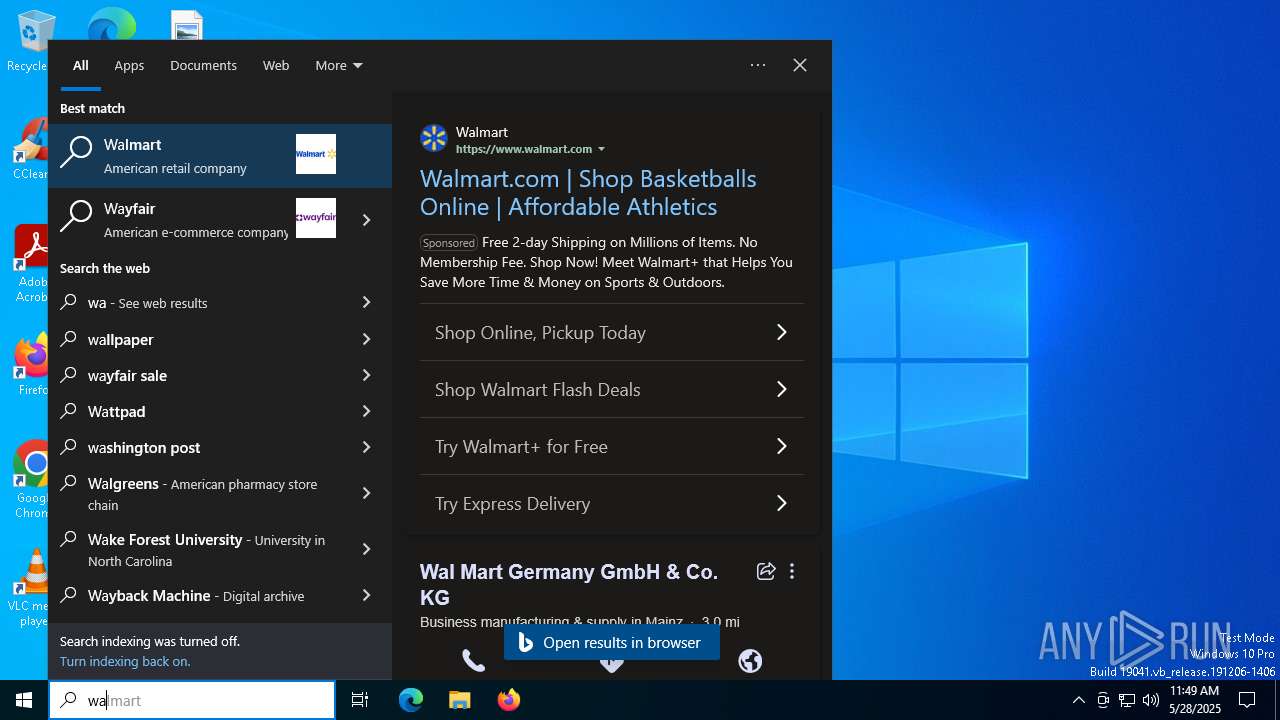Click Turn indexing back on link
Viewport: 1280px width, 720px height.
tap(125, 661)
